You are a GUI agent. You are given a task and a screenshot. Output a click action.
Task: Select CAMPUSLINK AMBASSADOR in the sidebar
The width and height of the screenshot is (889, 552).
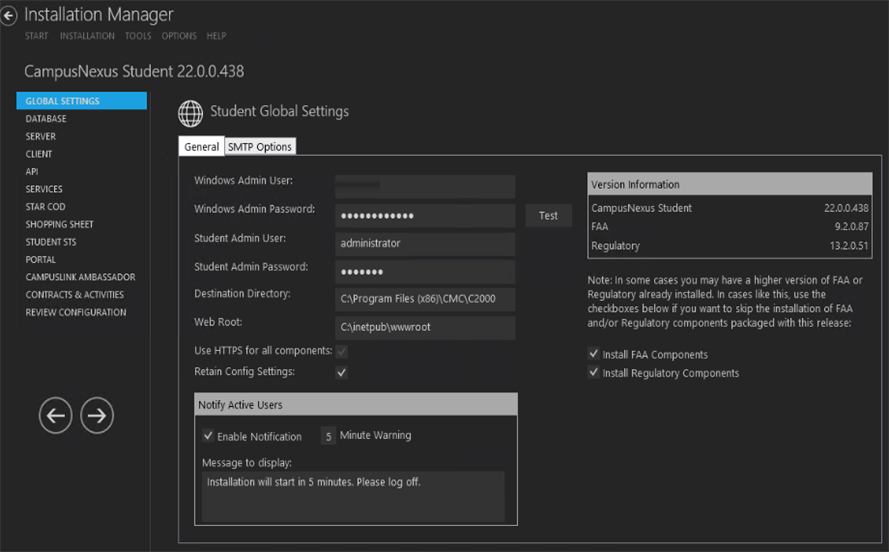coord(81,277)
